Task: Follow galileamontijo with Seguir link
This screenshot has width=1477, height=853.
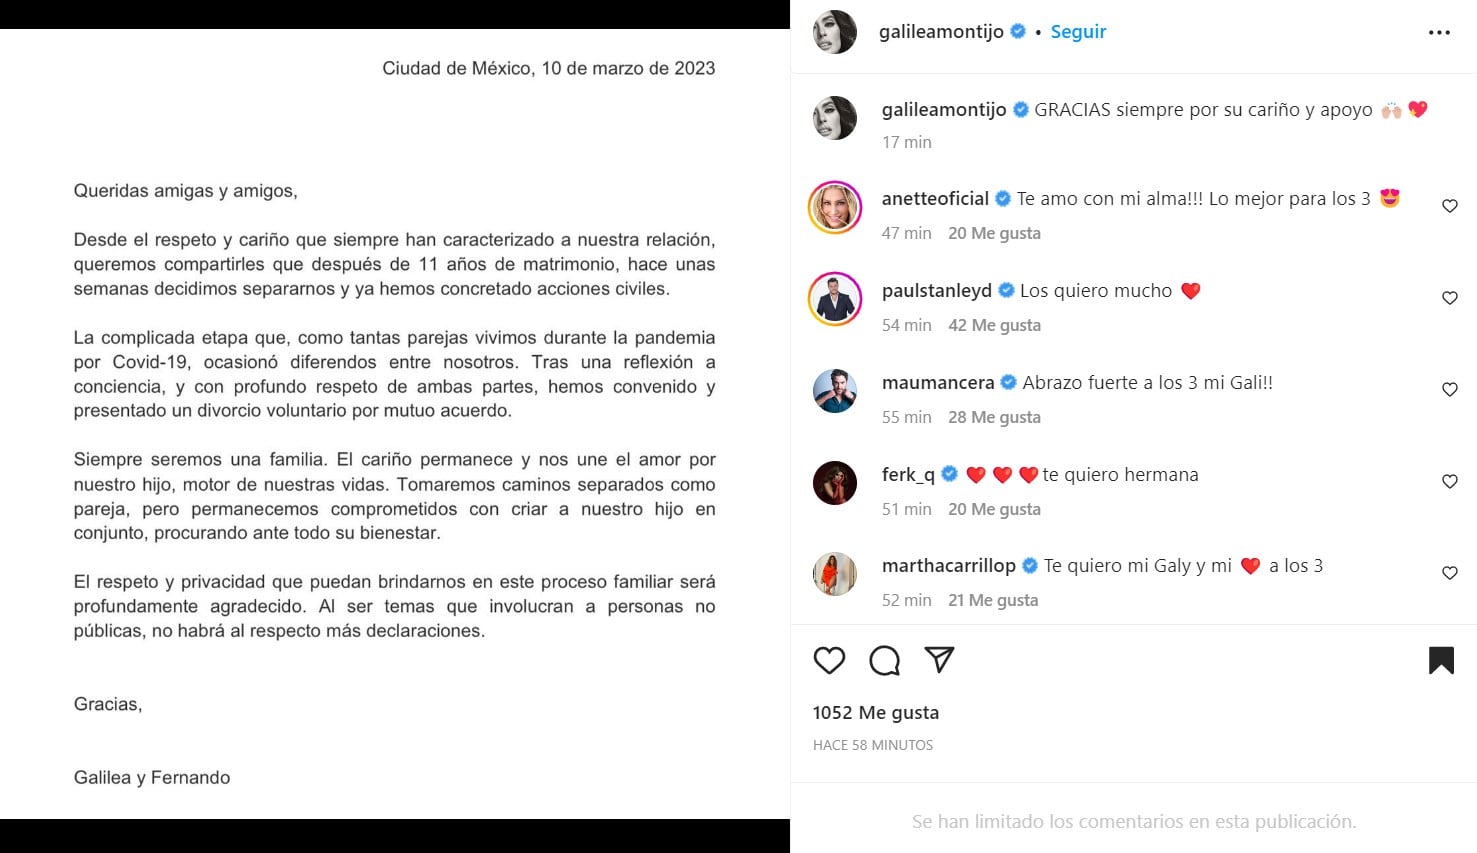Action: click(1078, 32)
